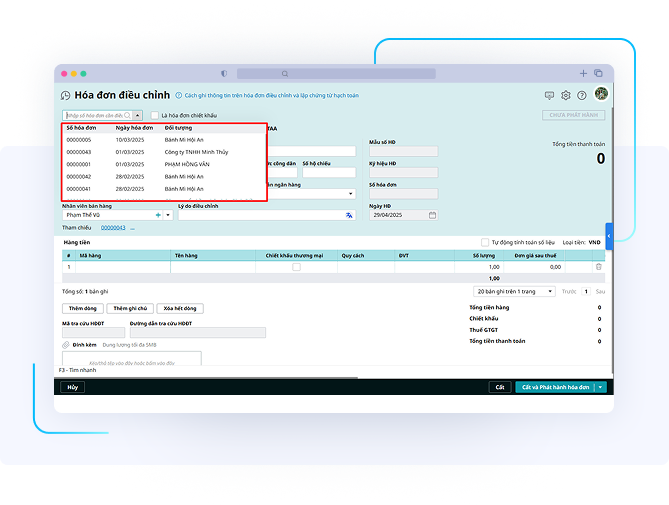Image resolution: width=669 pixels, height=505 pixels.
Task: Expand the 20 bản ghi trên 1 trang dropdown
Action: point(514,292)
